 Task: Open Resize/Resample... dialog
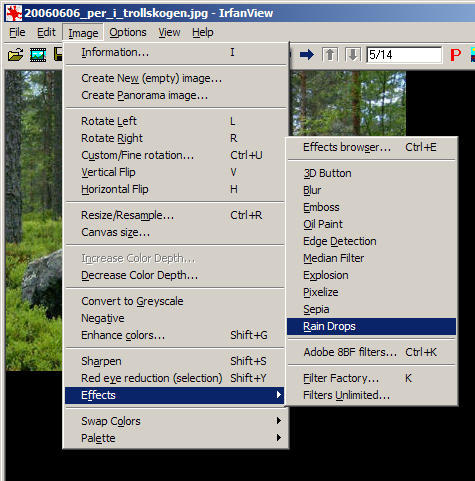coord(176,215)
